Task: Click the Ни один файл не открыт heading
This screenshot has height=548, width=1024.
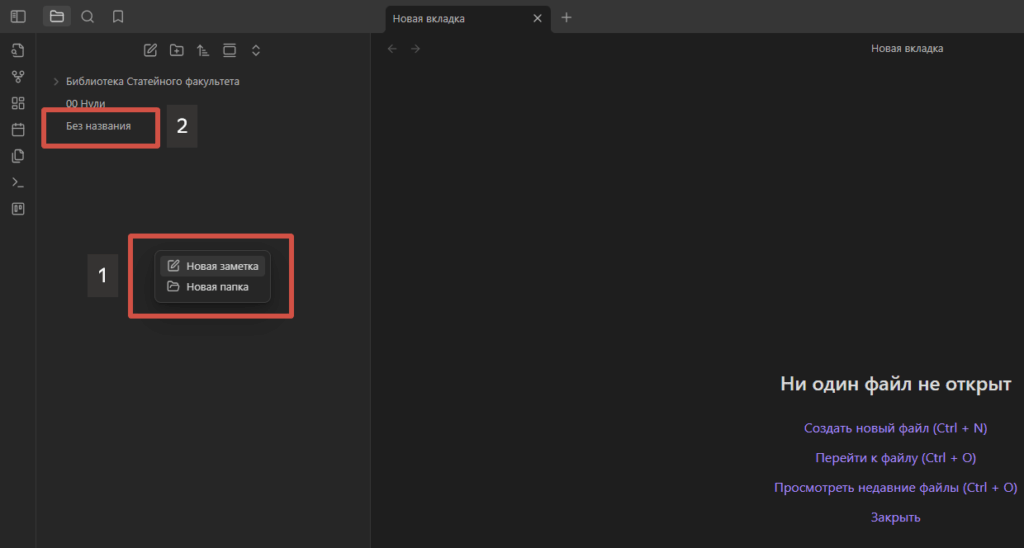Action: (x=895, y=384)
